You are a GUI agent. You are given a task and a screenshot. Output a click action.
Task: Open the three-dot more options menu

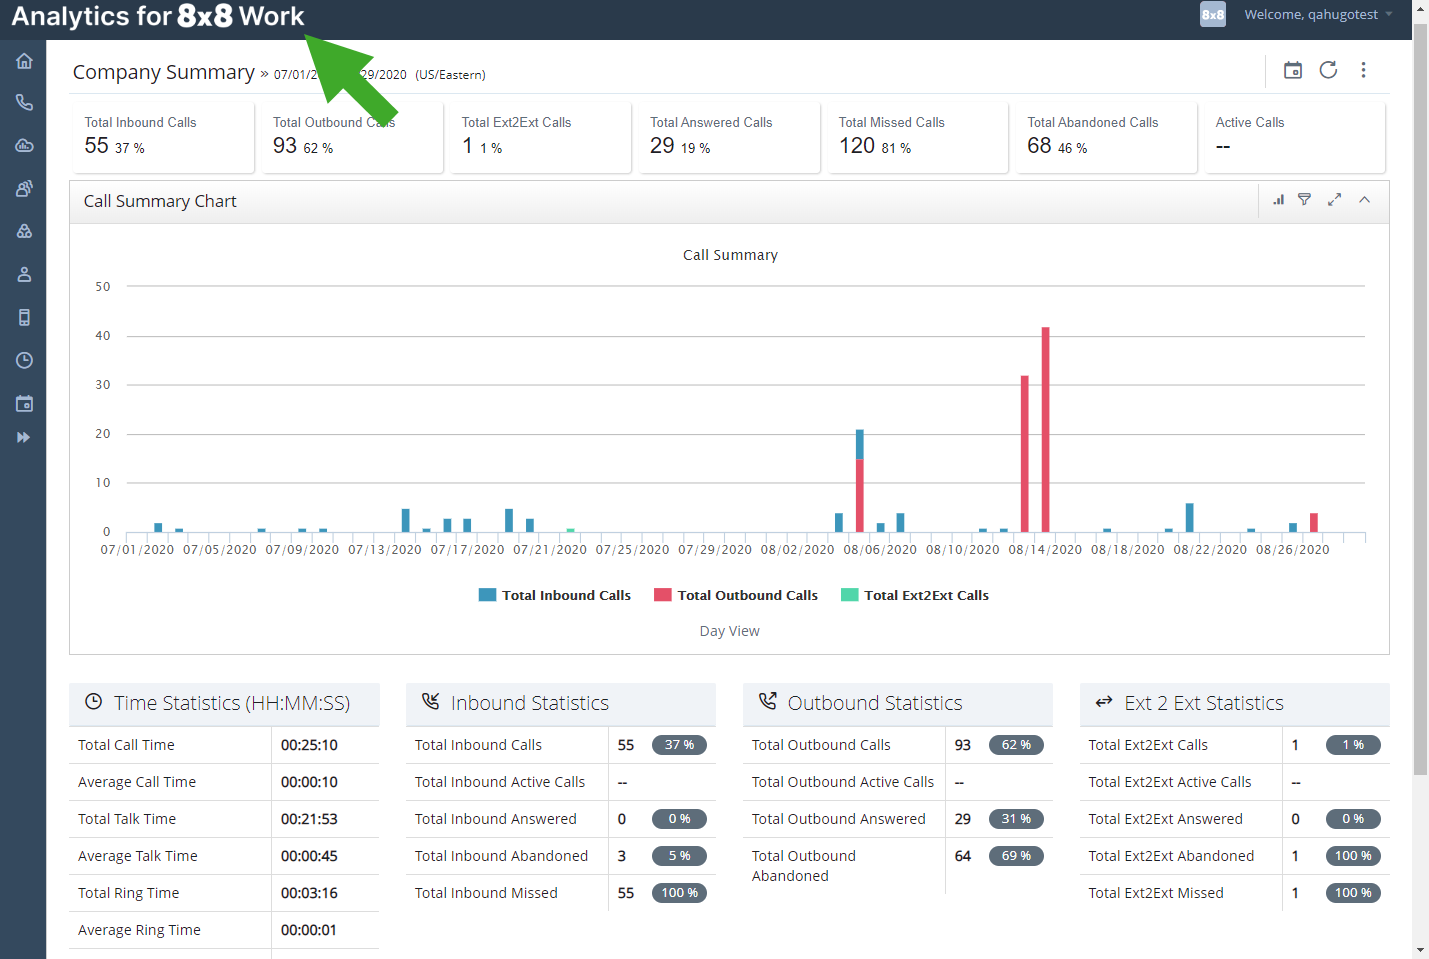[x=1363, y=70]
